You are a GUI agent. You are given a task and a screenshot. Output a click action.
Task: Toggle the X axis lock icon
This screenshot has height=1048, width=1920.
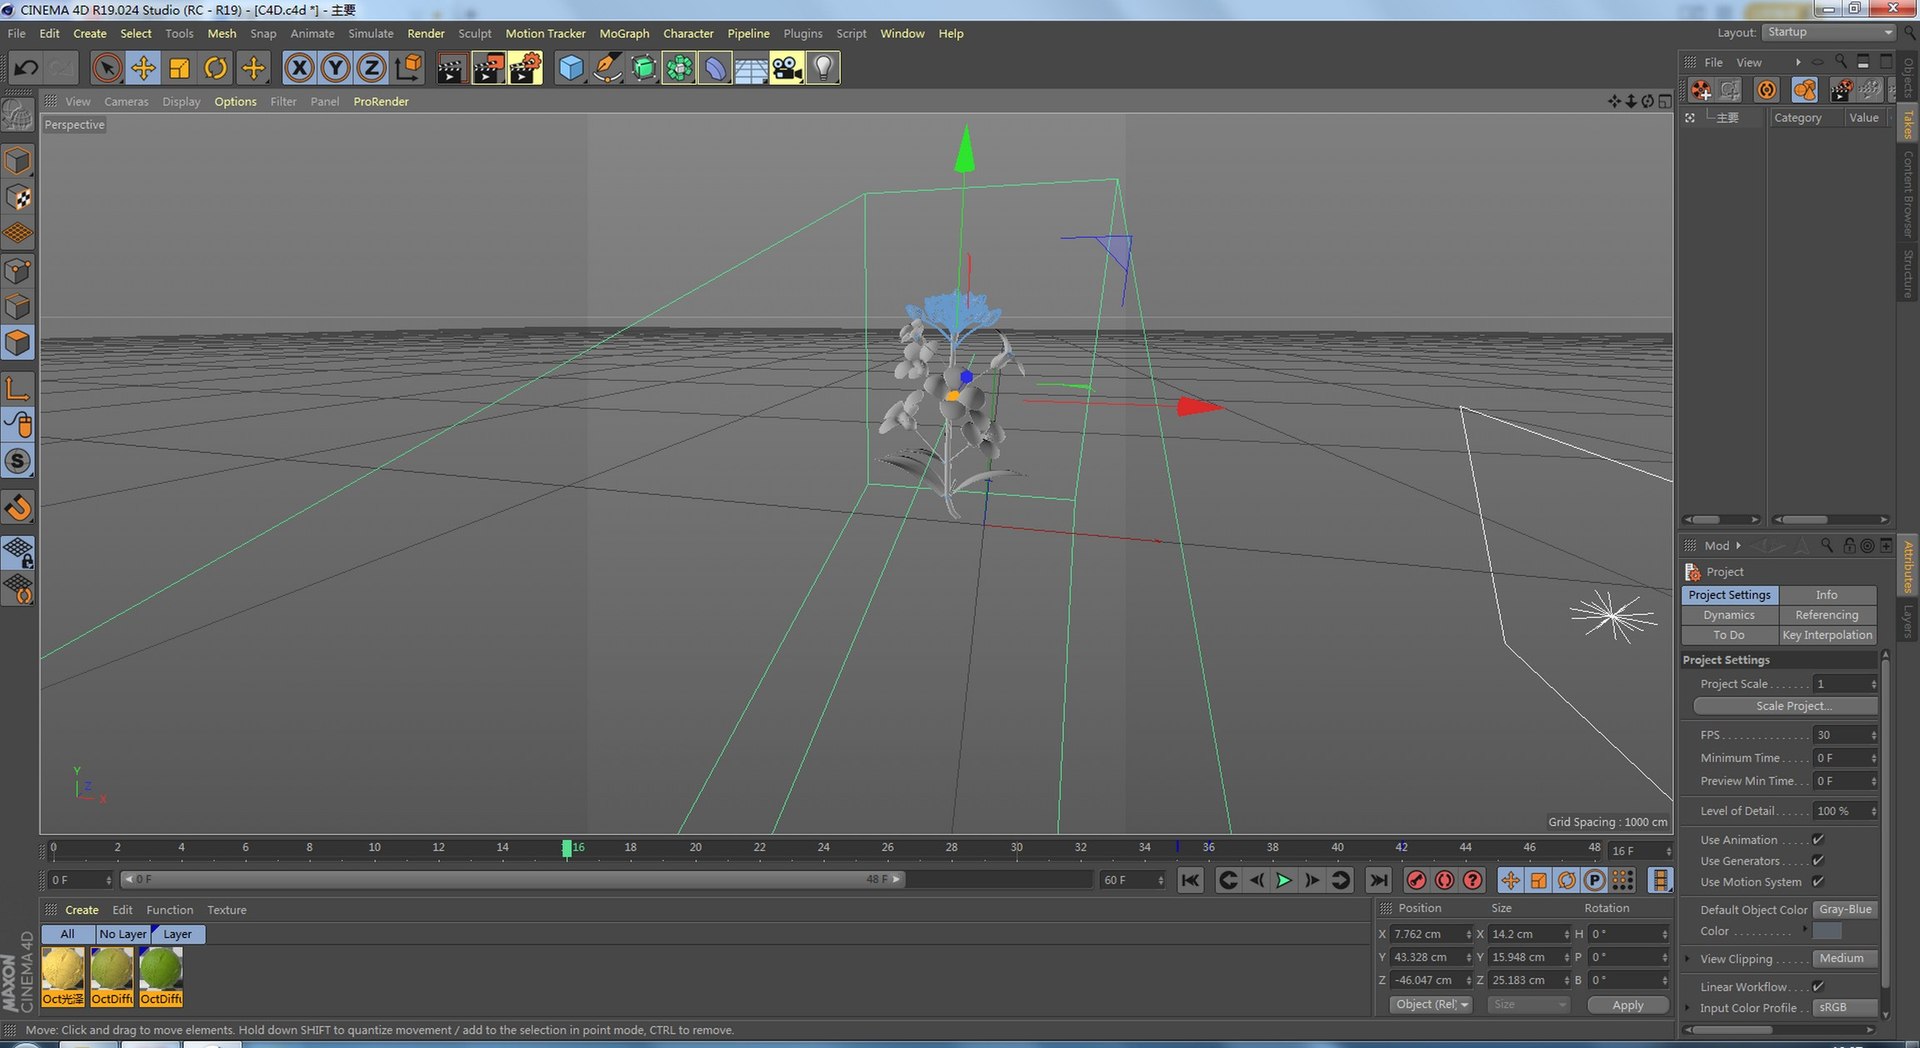[x=299, y=68]
